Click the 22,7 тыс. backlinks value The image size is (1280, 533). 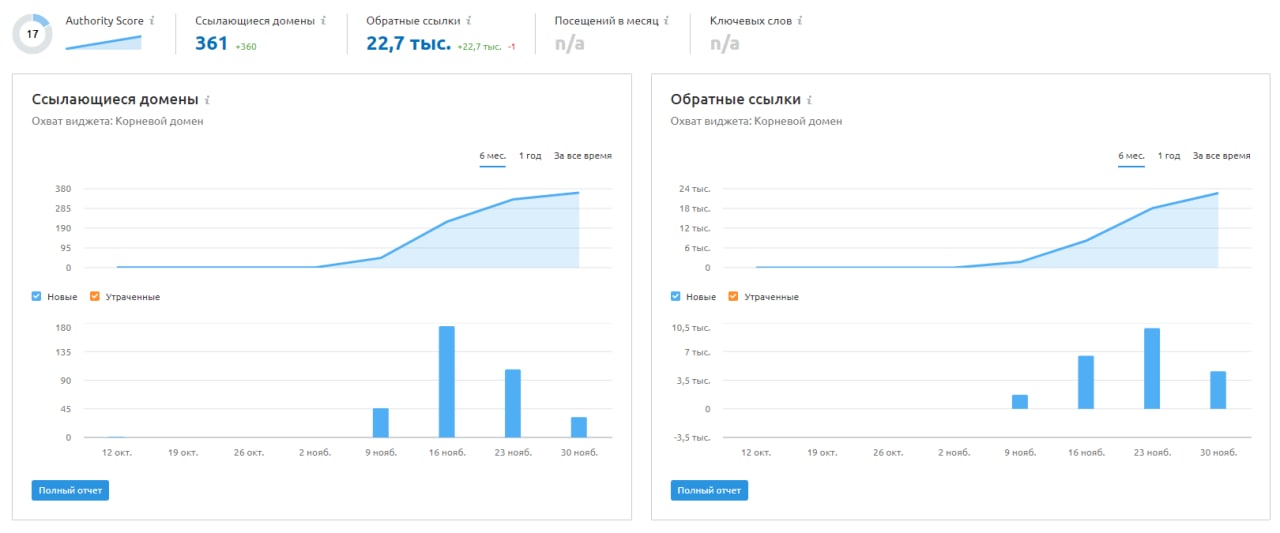pyautogui.click(x=409, y=43)
